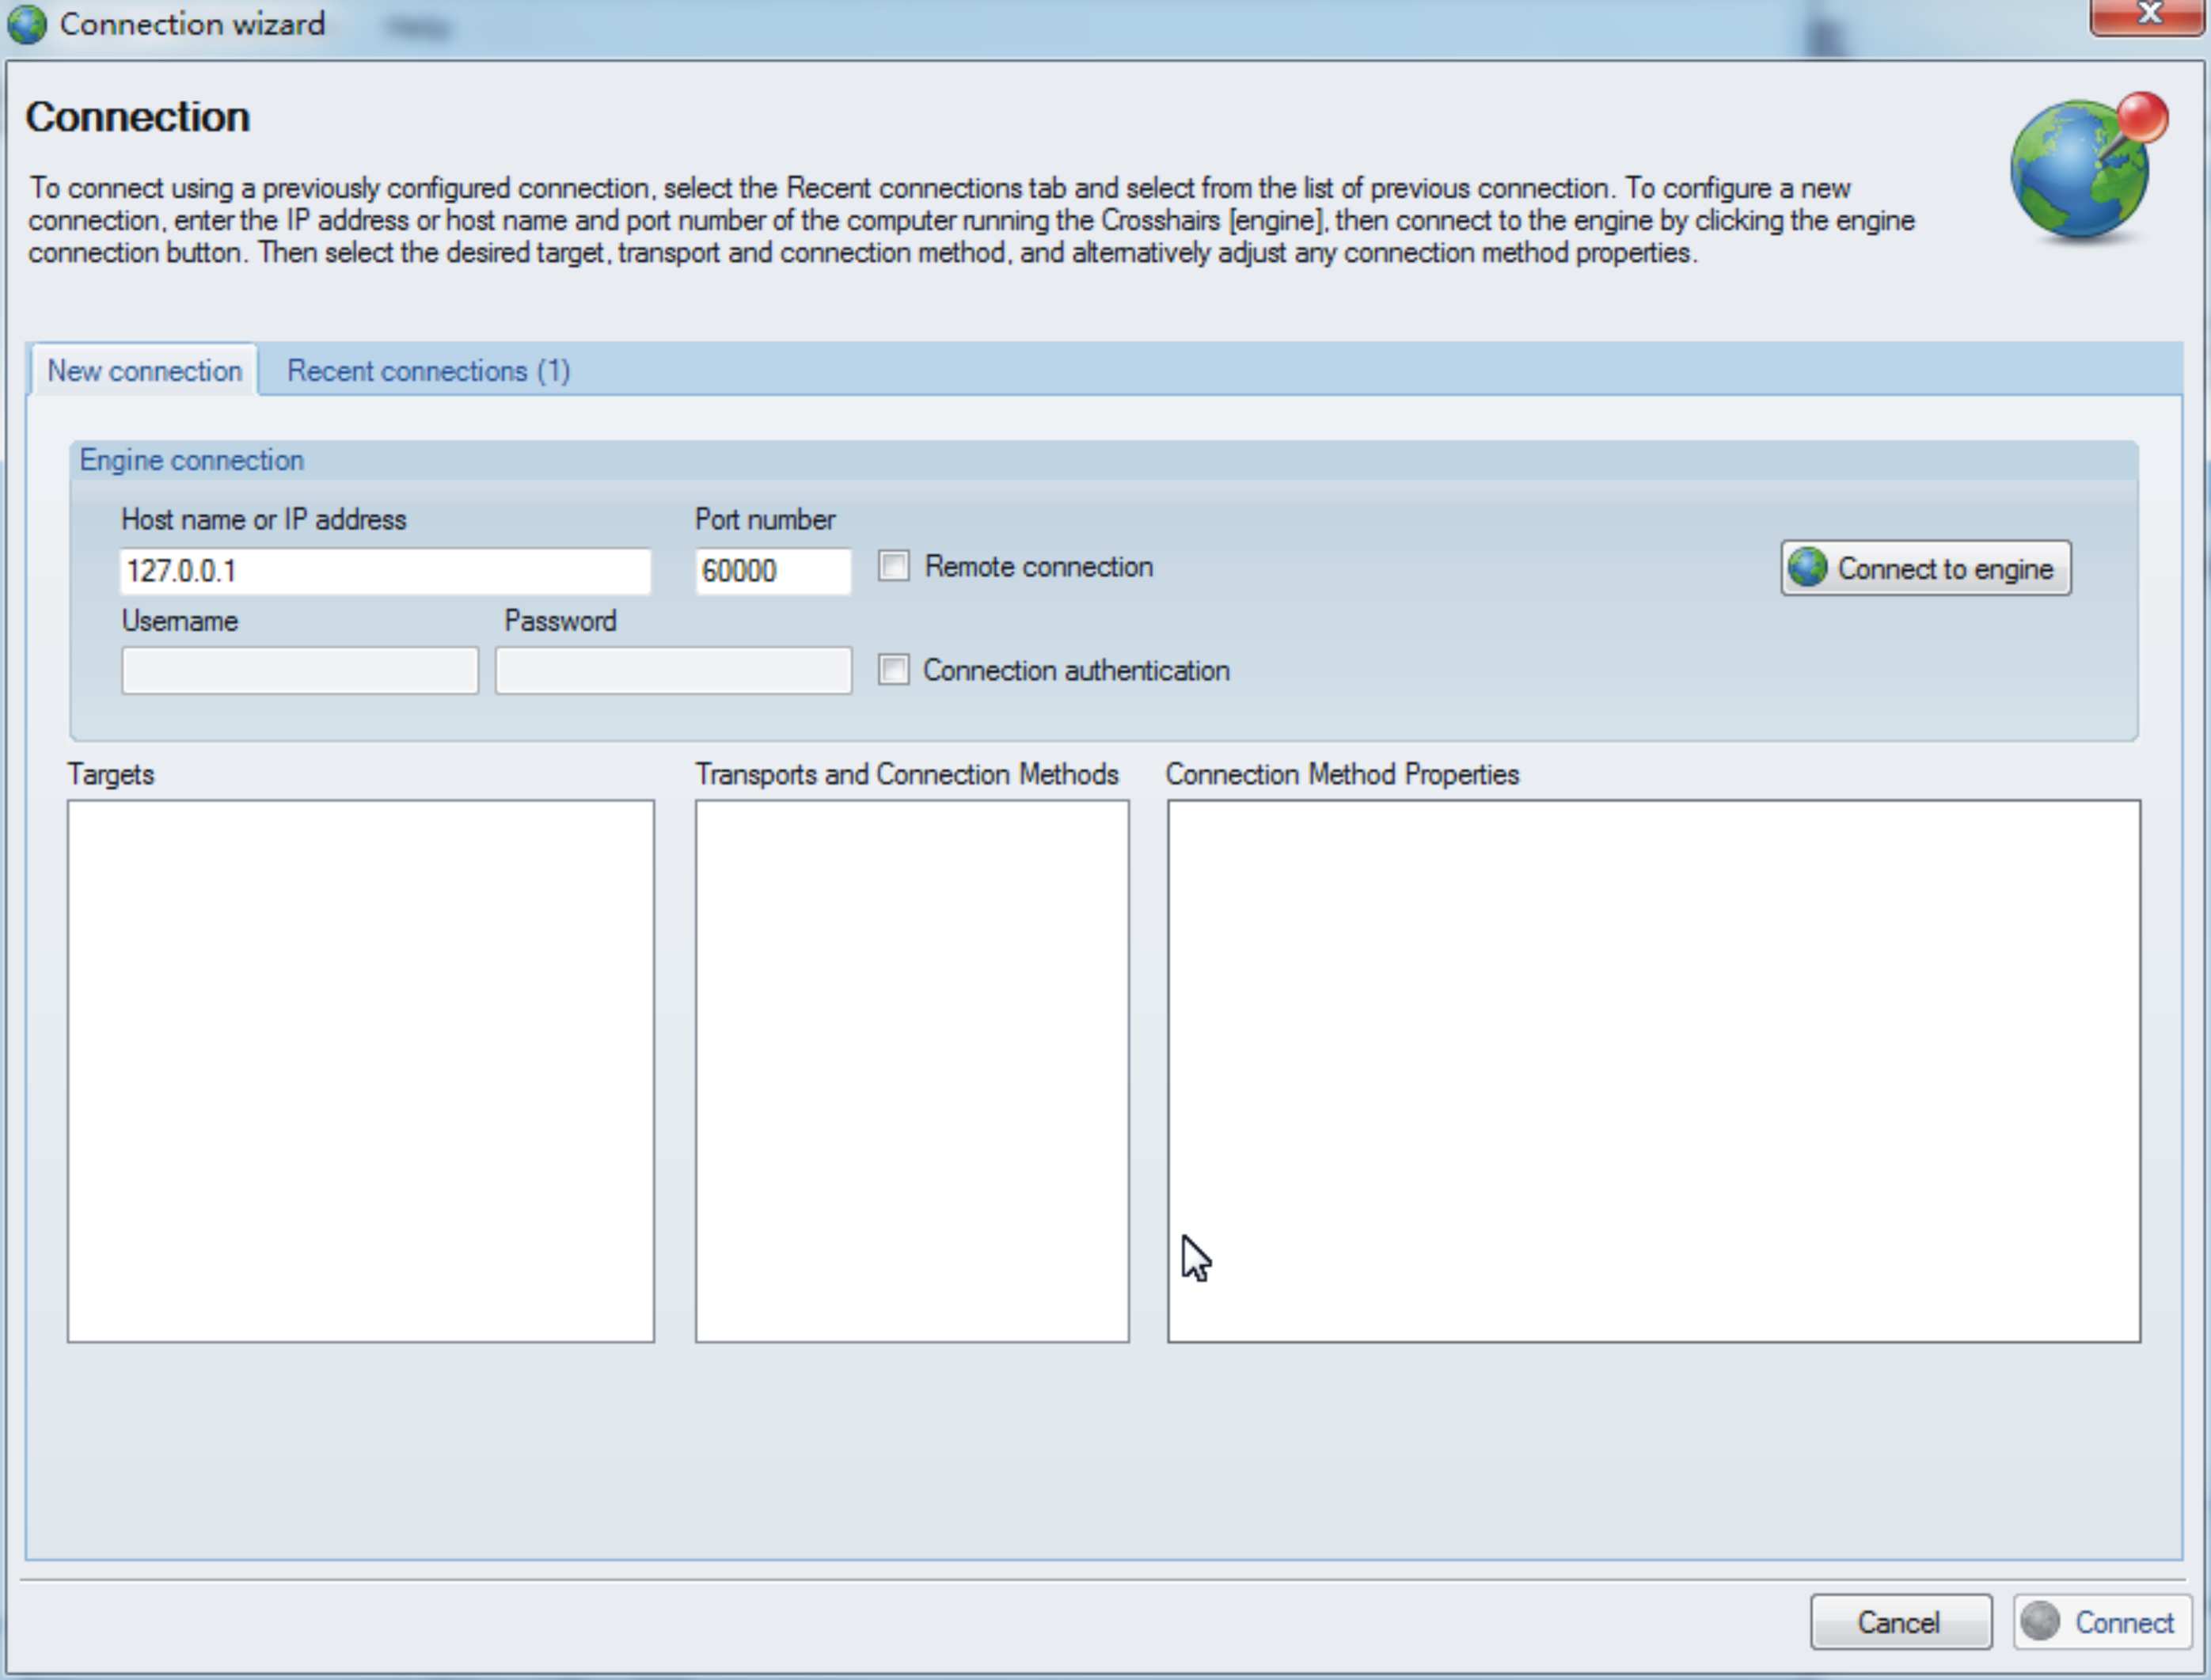
Task: Switch to the Recent connections tab
Action: point(428,371)
